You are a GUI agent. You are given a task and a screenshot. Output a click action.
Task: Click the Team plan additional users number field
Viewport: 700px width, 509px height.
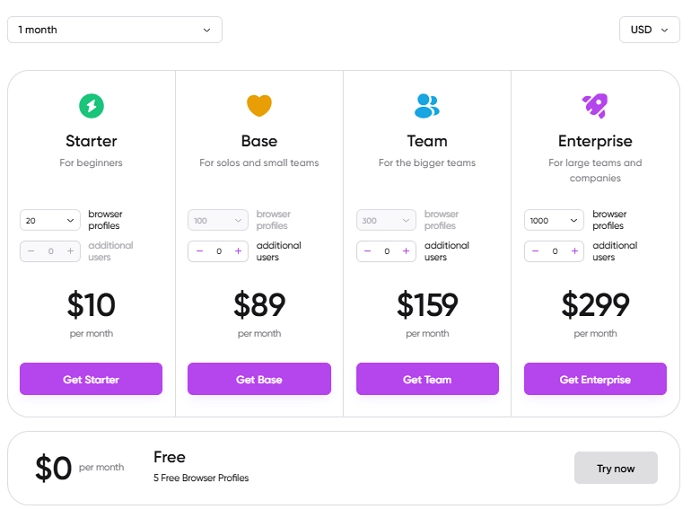pyautogui.click(x=387, y=251)
